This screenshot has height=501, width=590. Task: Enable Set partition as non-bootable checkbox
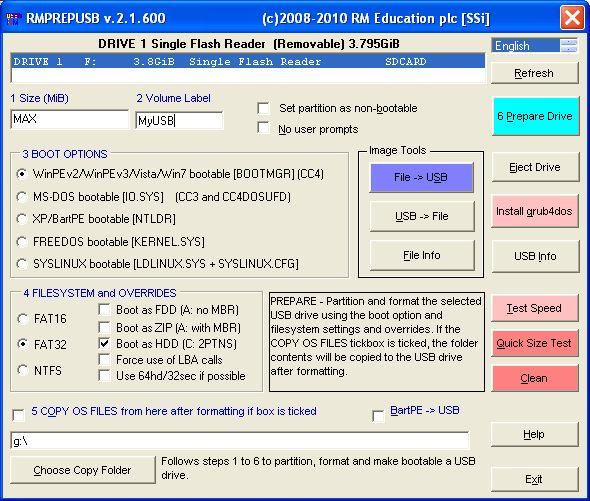(x=263, y=108)
